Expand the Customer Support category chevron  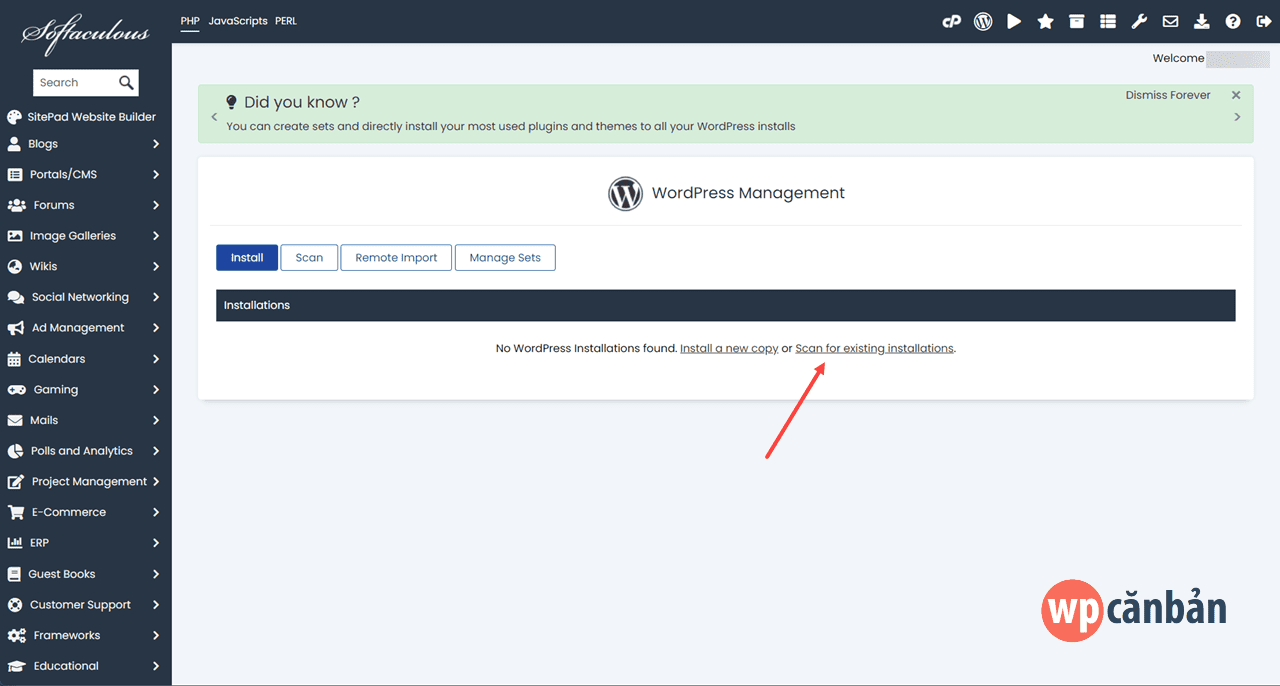pos(156,605)
